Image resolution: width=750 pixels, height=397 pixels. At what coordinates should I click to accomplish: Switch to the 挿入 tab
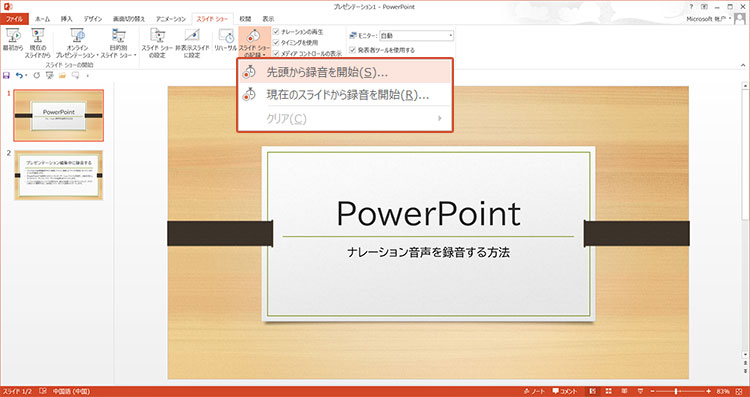[67, 19]
